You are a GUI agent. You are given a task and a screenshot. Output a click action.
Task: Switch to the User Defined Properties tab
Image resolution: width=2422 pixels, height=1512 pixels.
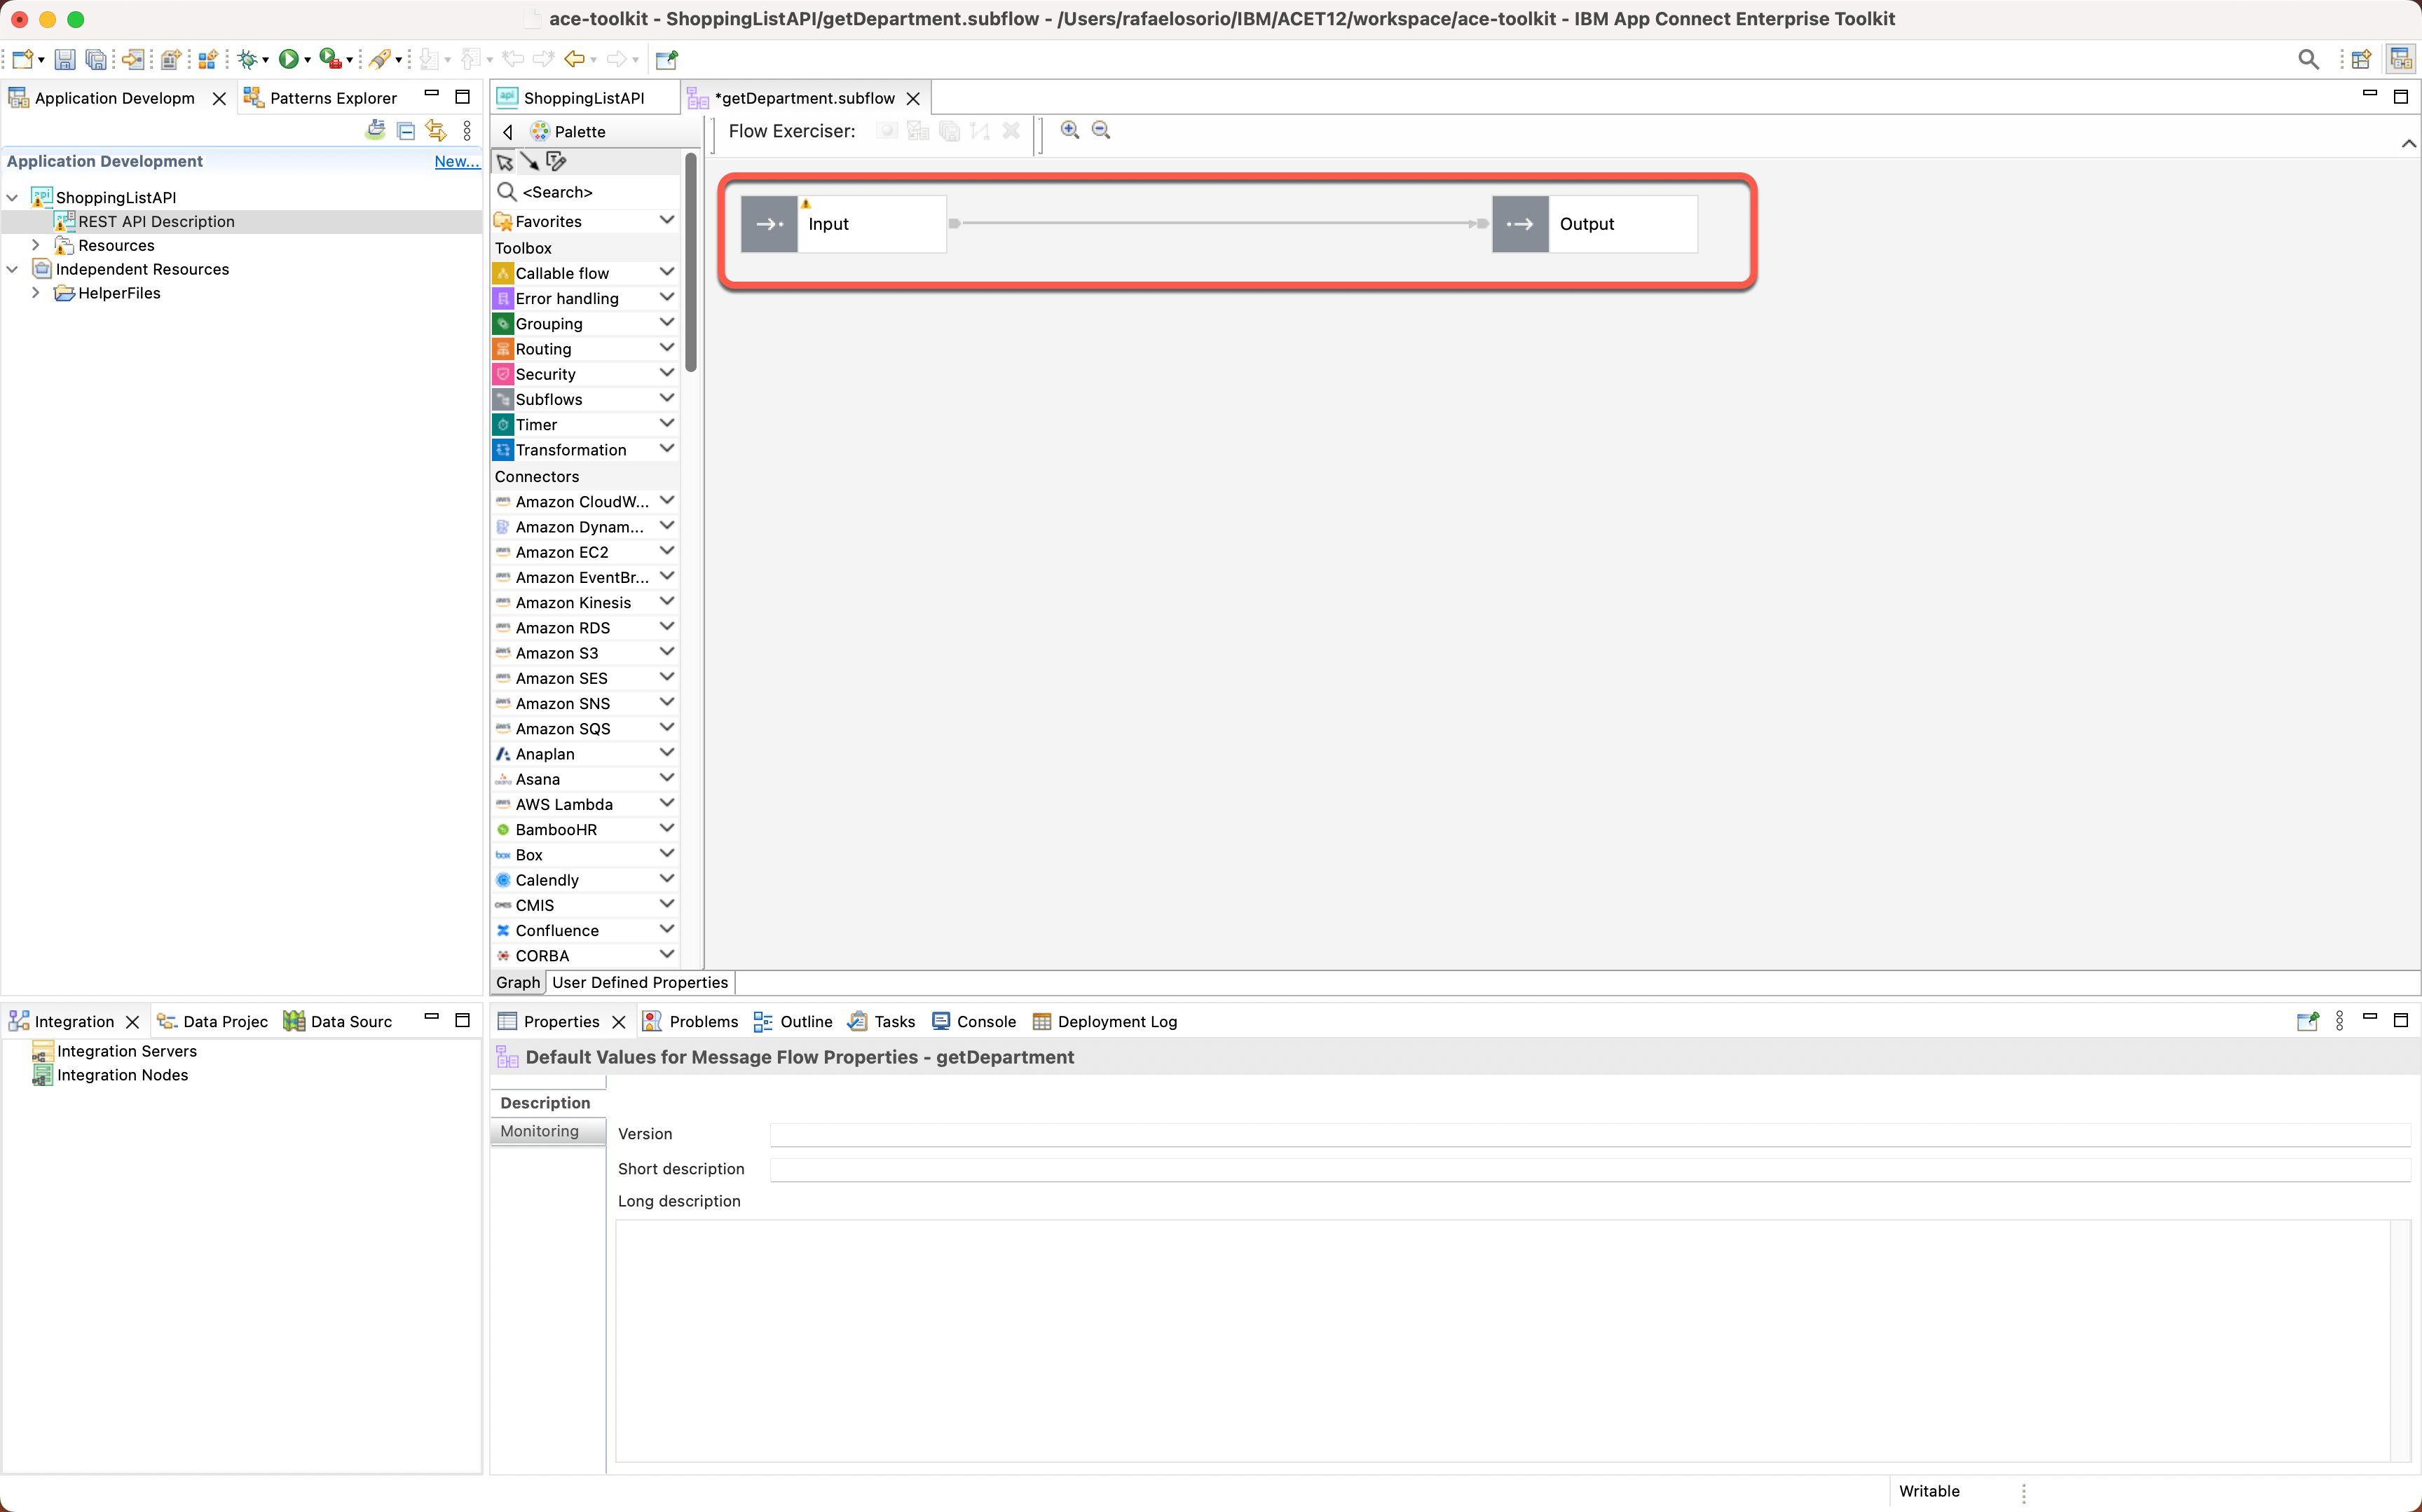click(639, 982)
